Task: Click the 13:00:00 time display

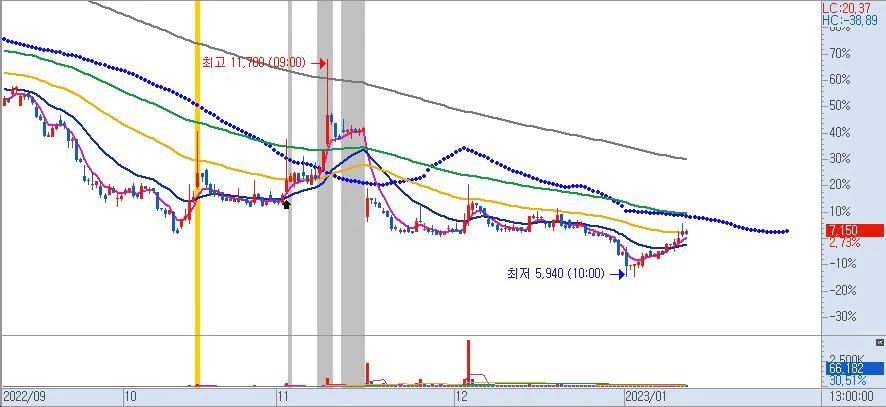Action: click(x=852, y=396)
